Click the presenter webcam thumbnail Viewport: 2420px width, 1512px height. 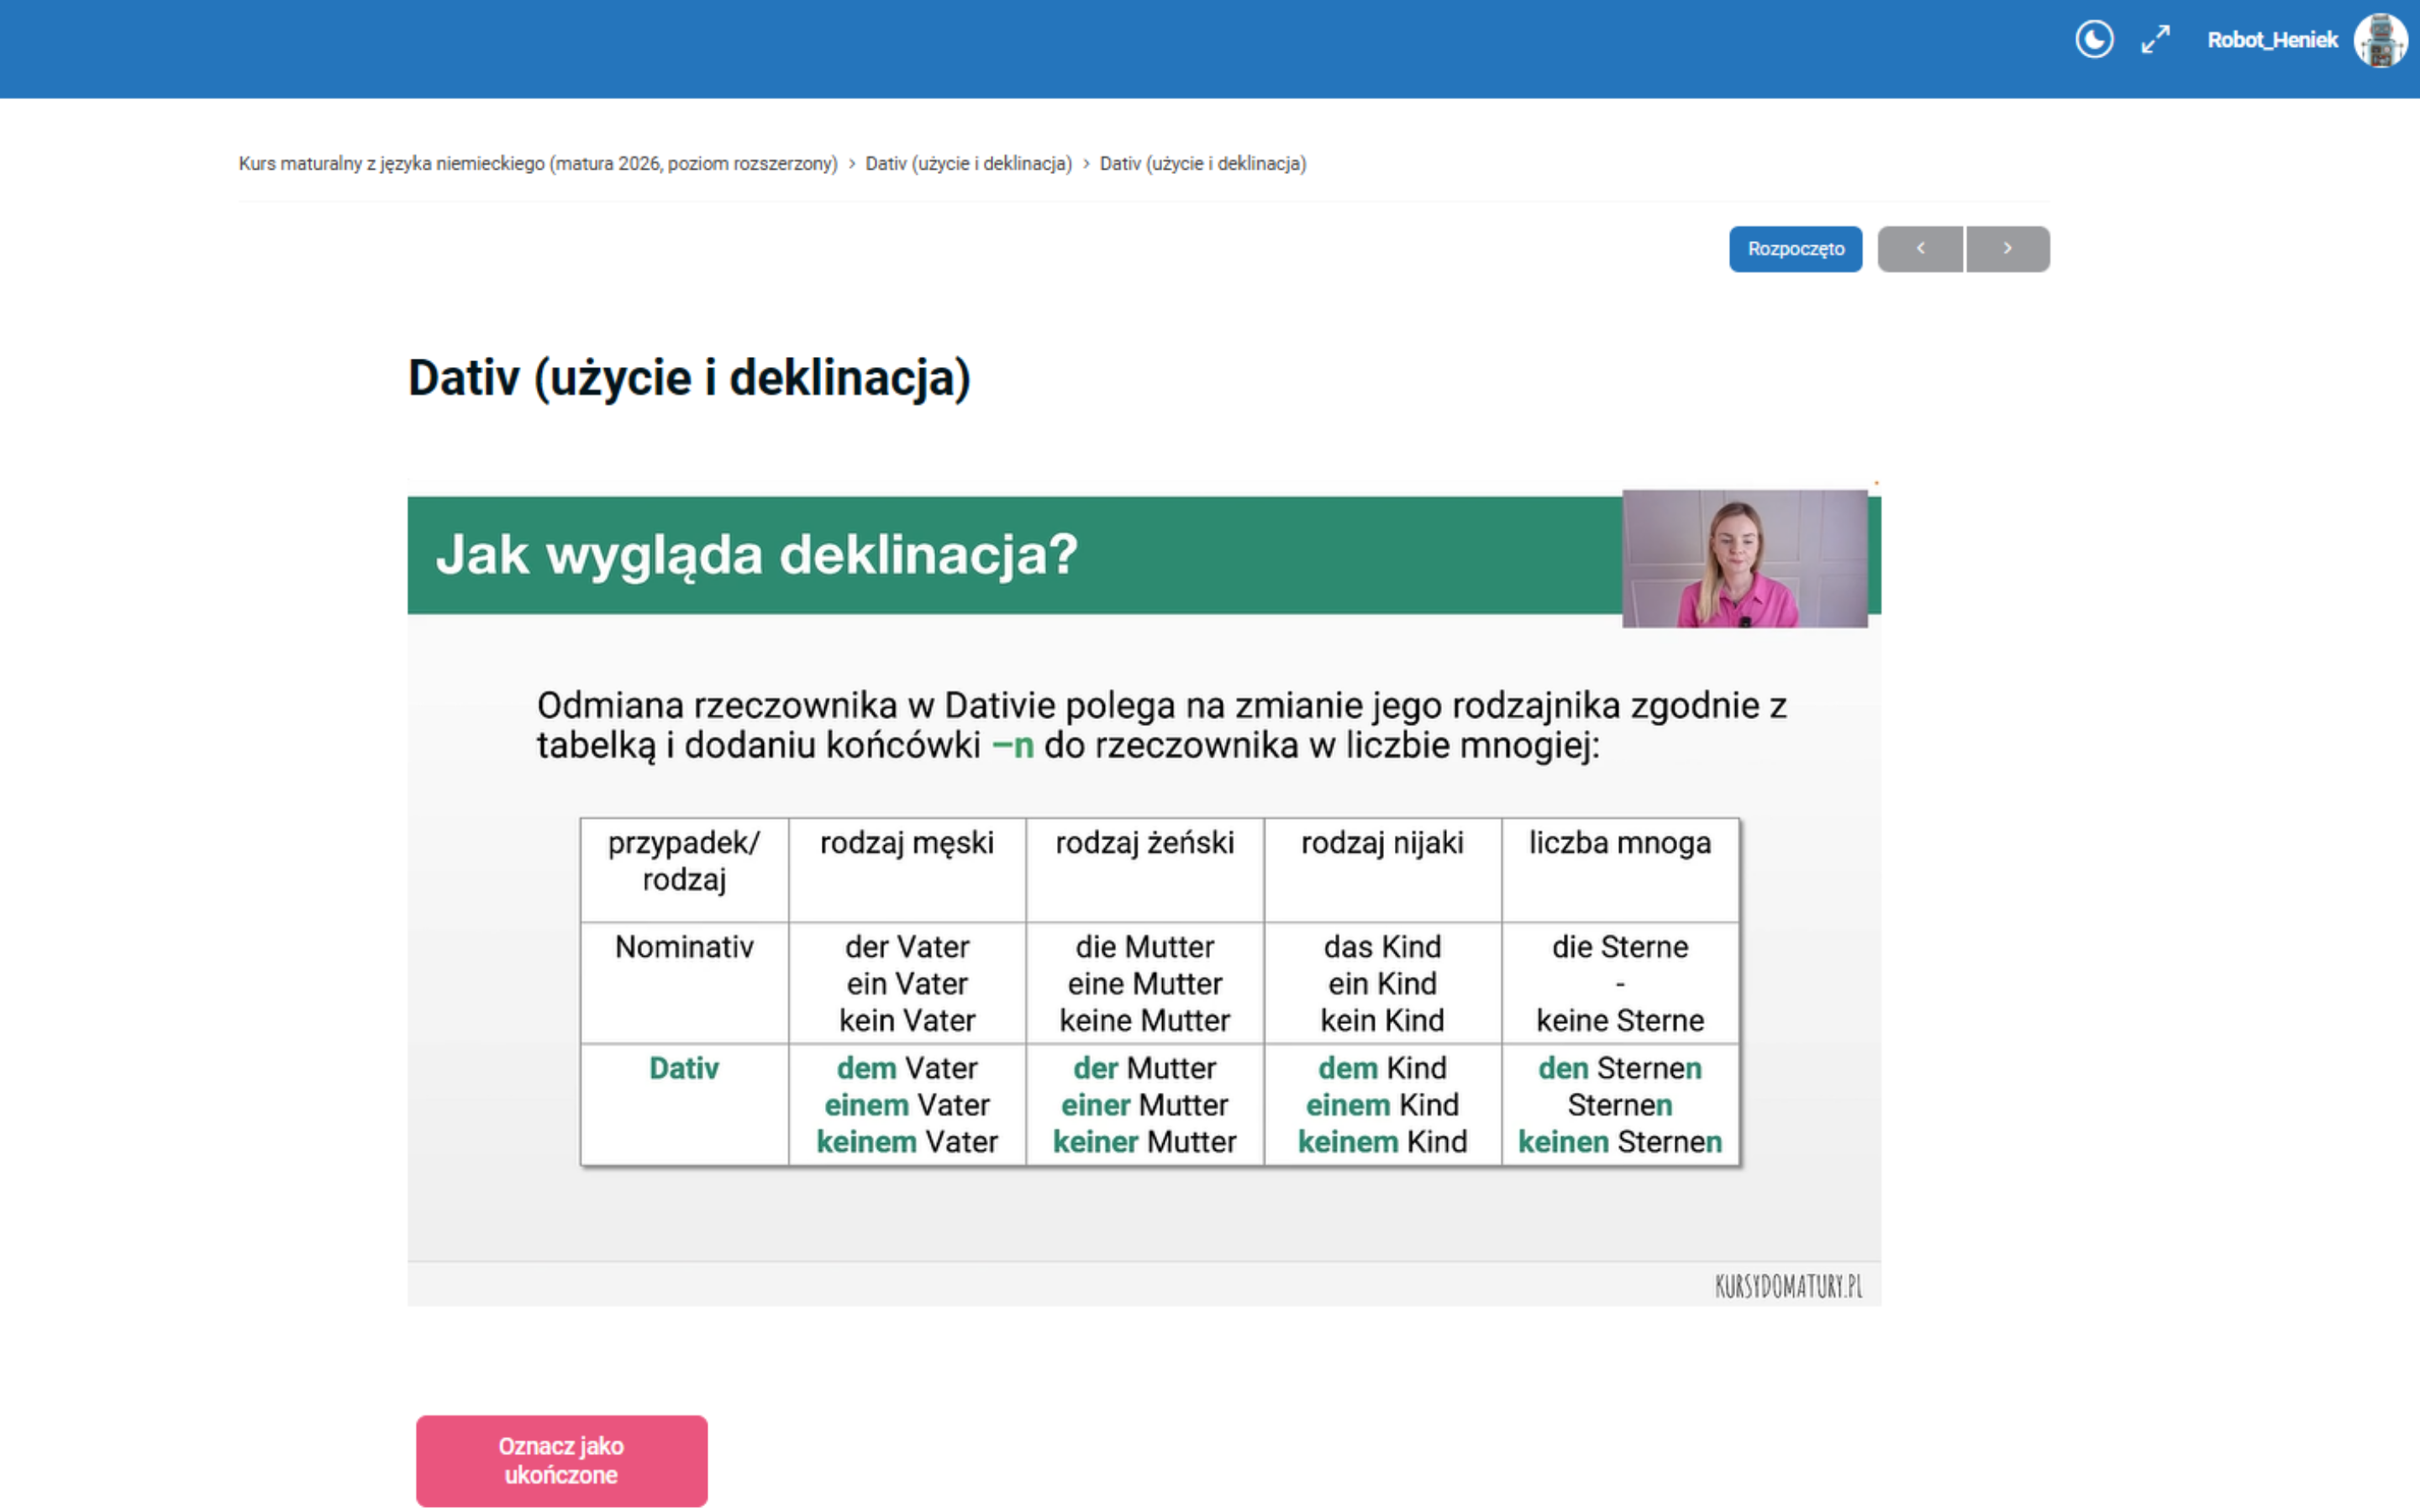click(1744, 558)
